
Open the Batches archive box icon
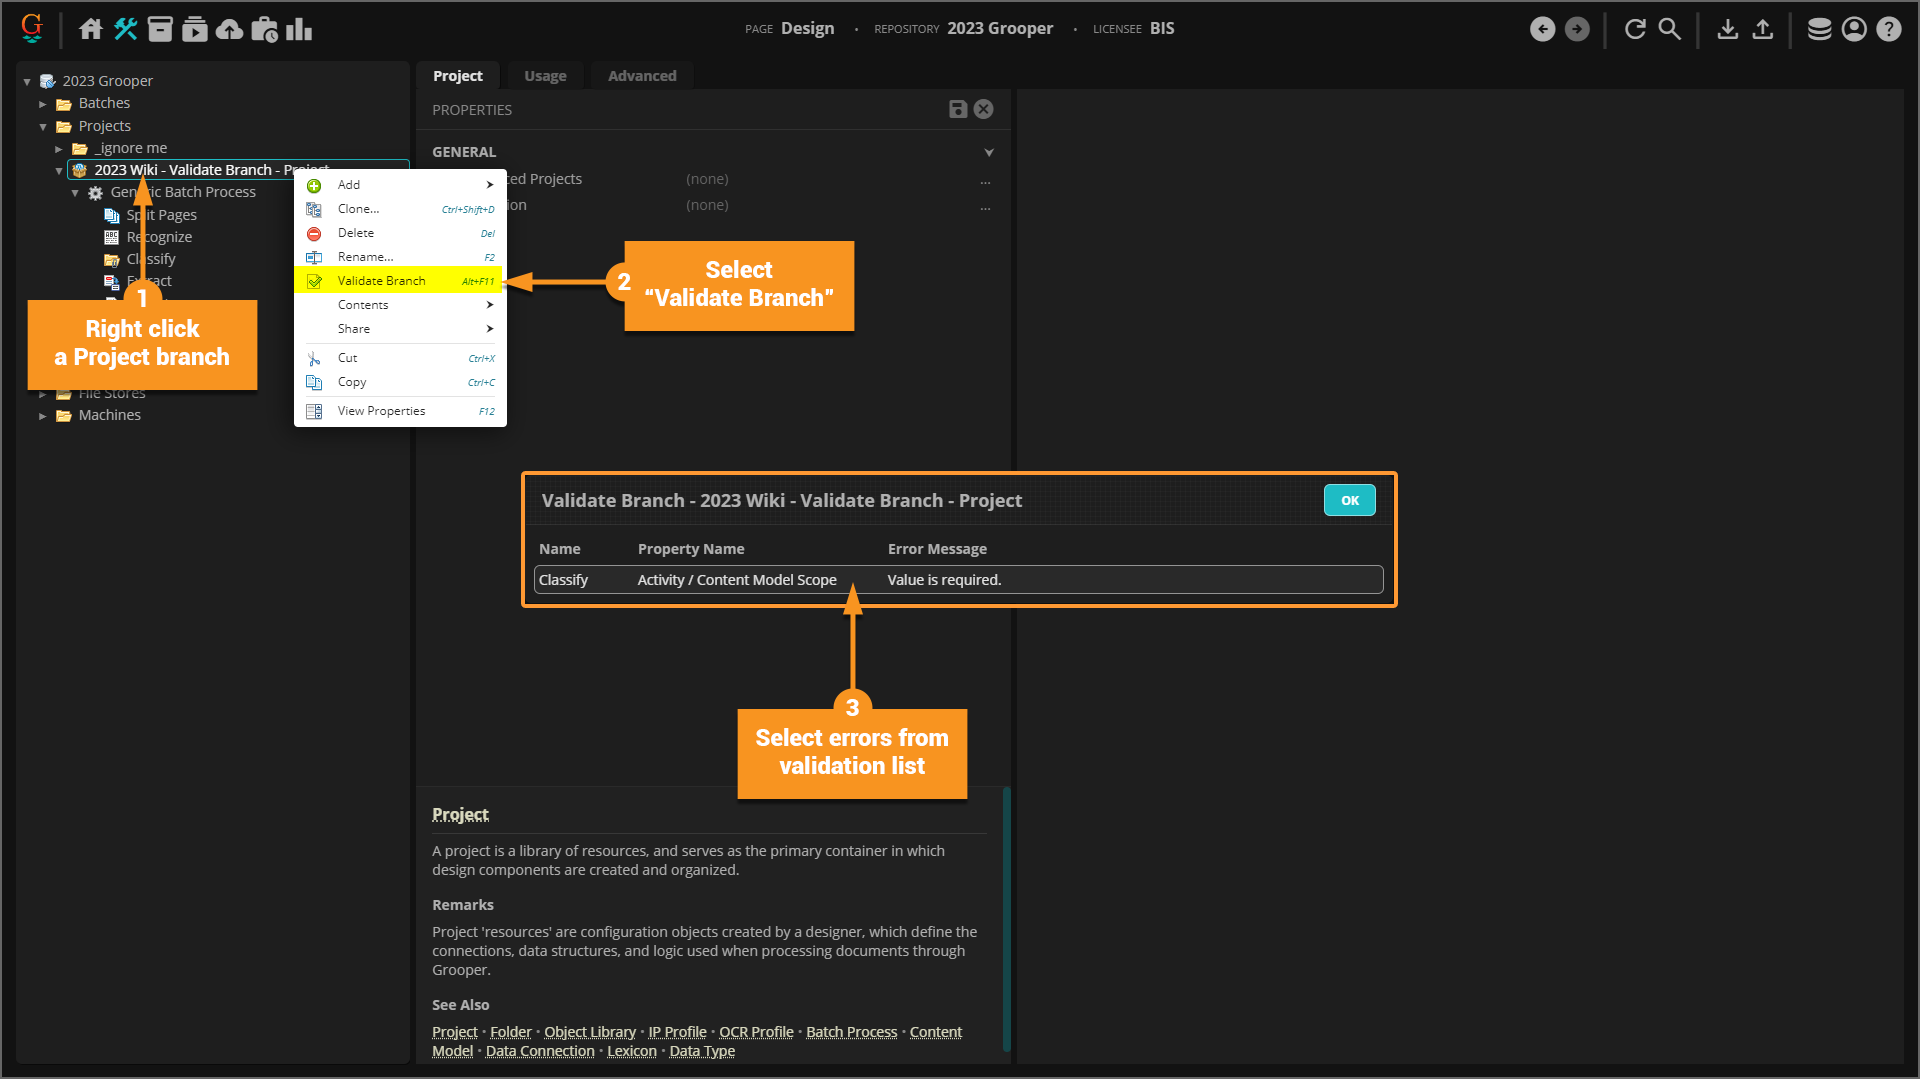[160, 29]
